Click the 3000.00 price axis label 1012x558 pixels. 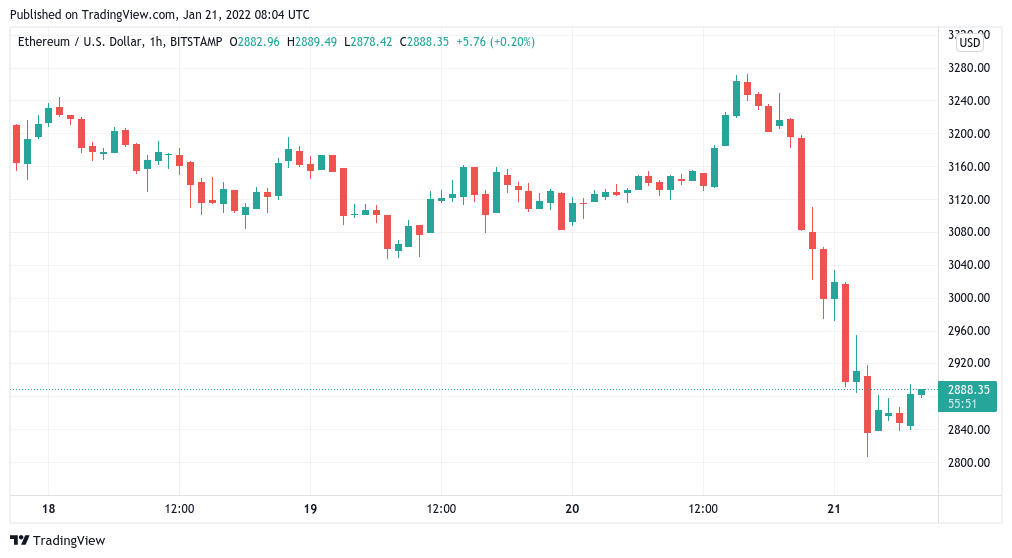pos(969,298)
